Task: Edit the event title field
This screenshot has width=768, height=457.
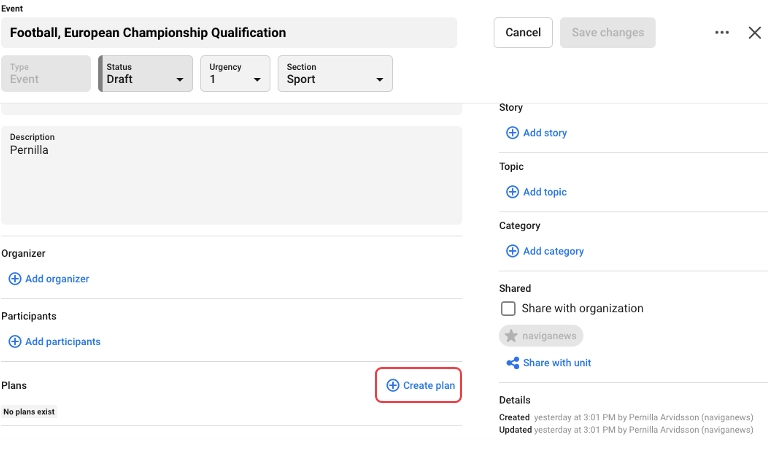Action: tap(228, 33)
